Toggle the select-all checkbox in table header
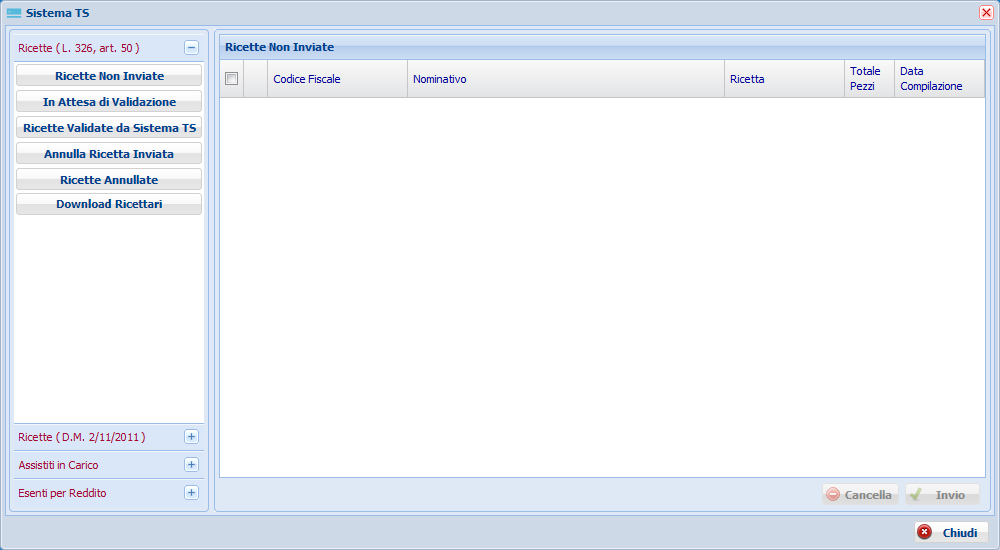This screenshot has height=550, width=1000. [232, 78]
